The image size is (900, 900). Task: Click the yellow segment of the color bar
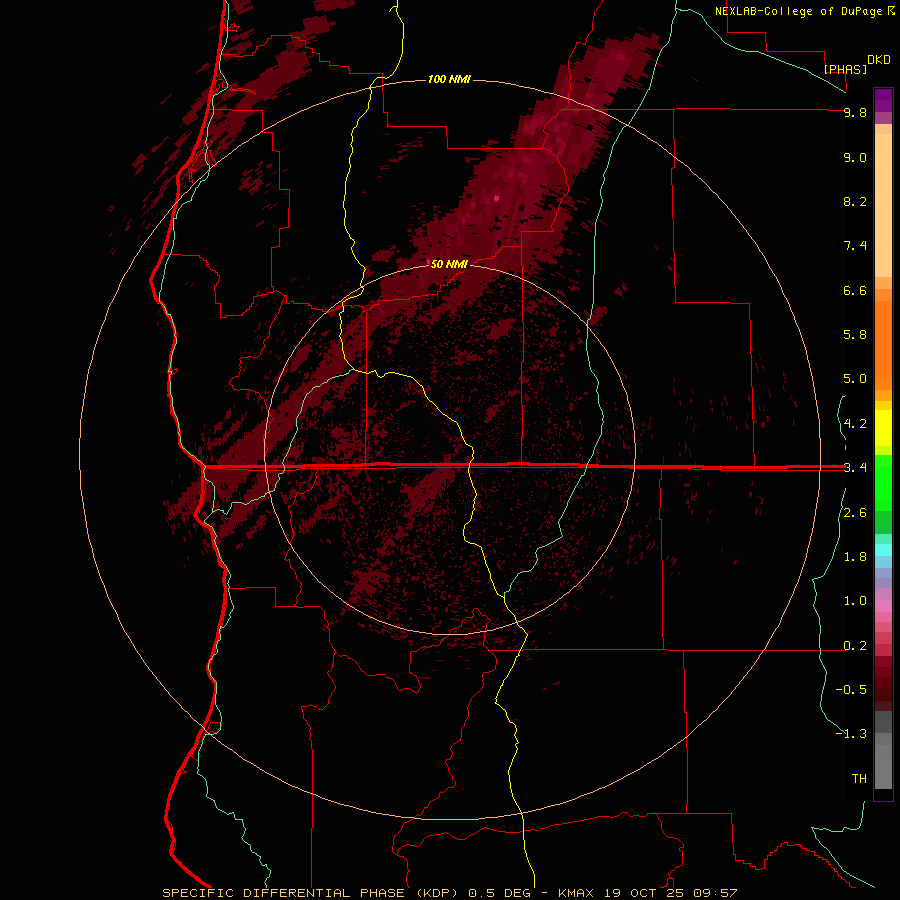(x=883, y=428)
